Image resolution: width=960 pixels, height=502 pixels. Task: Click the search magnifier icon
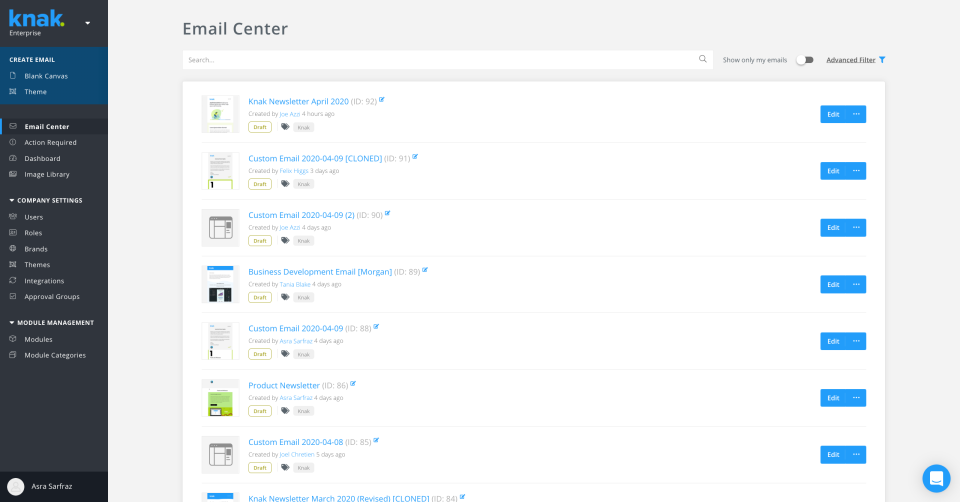[x=703, y=59]
